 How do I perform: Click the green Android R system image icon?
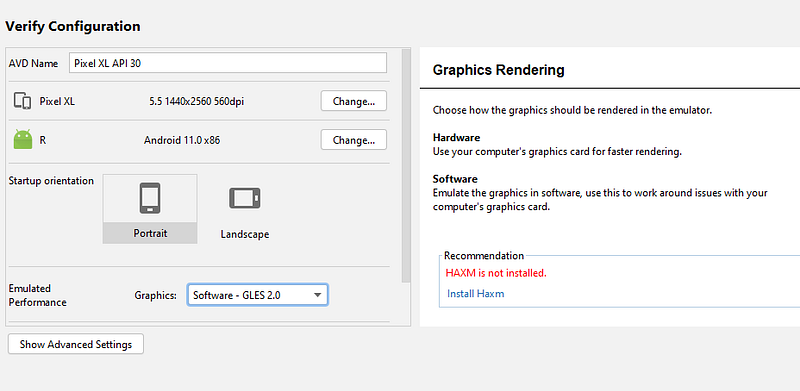coord(22,140)
